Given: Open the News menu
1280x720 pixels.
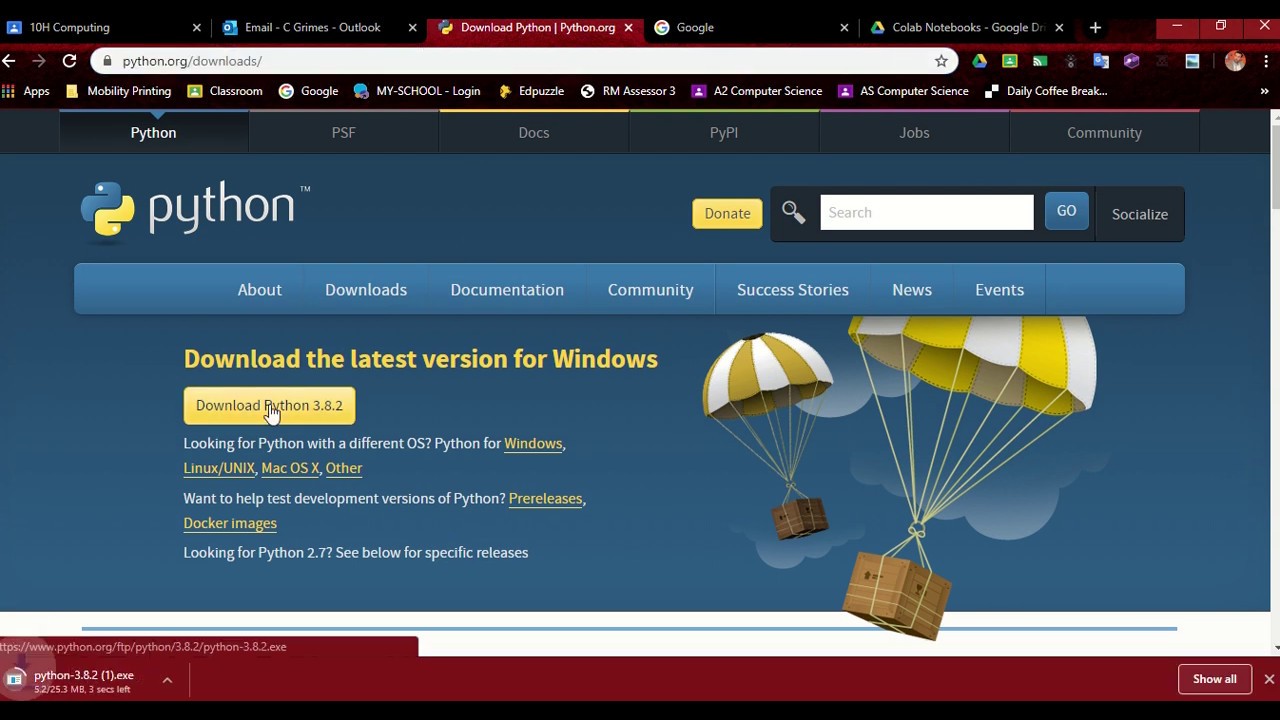Looking at the screenshot, I should click(x=912, y=290).
